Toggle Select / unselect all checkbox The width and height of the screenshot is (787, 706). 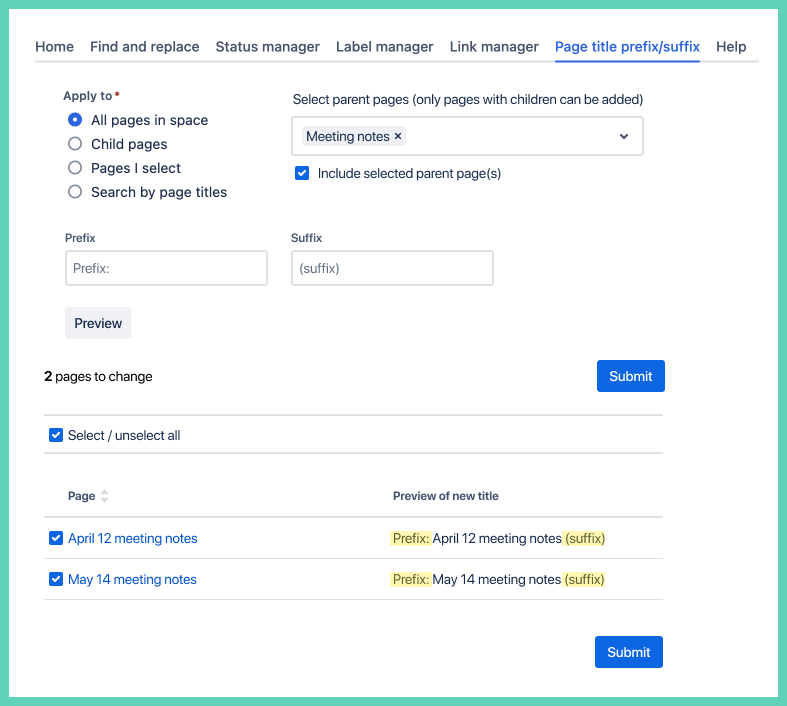(56, 435)
